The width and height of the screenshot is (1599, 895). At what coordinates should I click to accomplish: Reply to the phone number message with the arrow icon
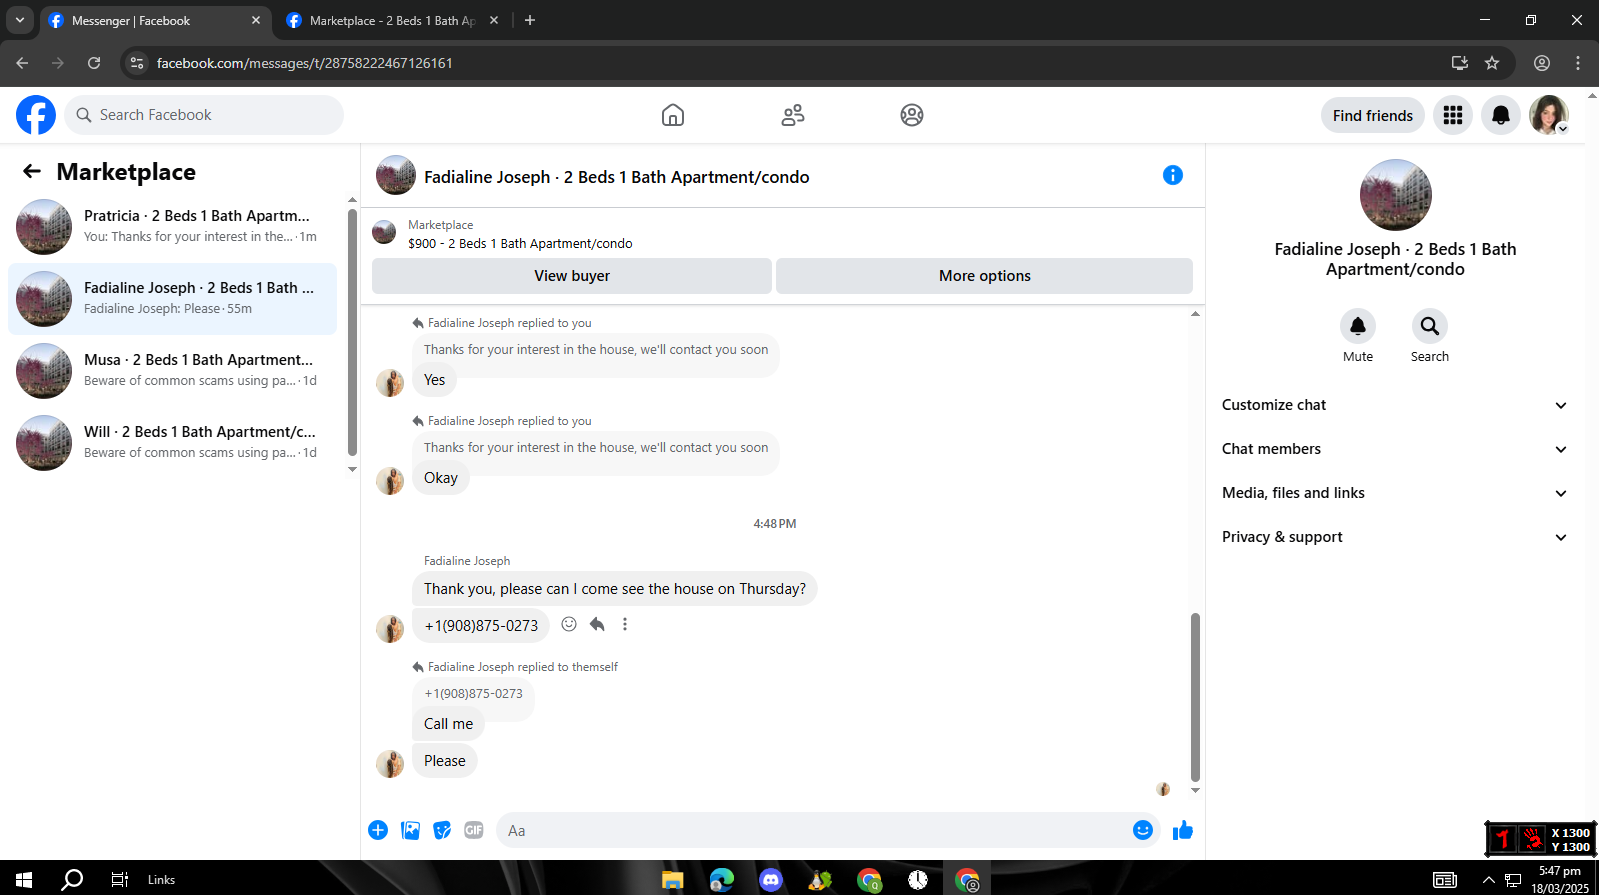[597, 624]
